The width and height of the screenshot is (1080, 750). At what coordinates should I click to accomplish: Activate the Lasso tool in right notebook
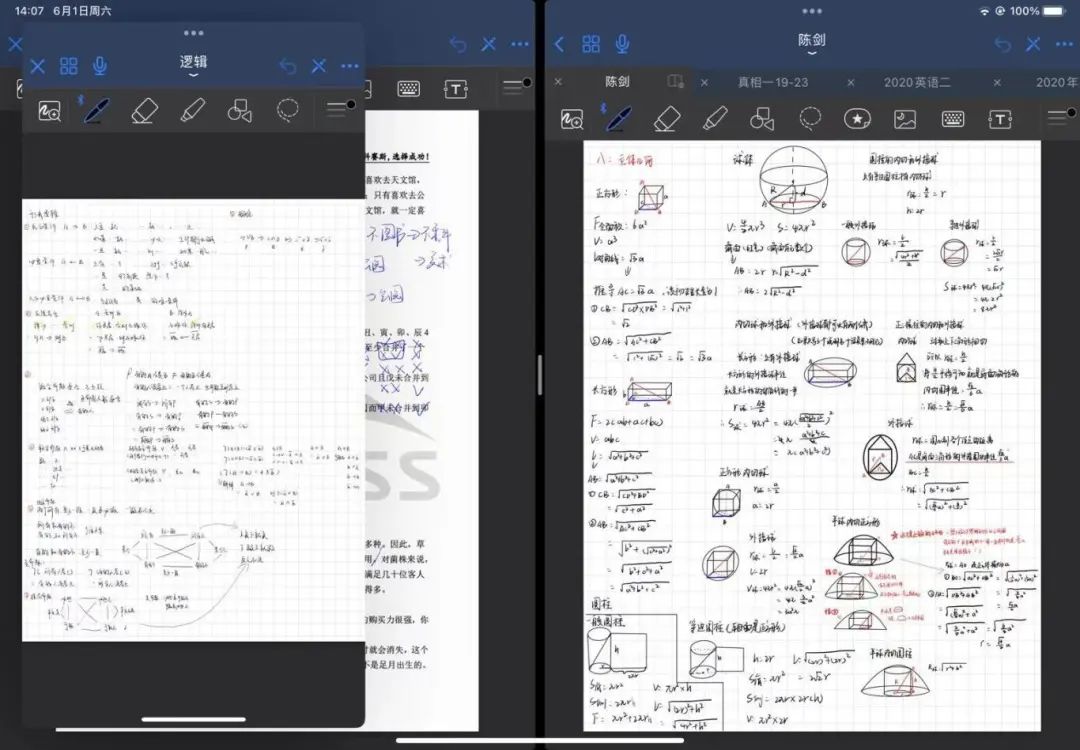pyautogui.click(x=810, y=118)
